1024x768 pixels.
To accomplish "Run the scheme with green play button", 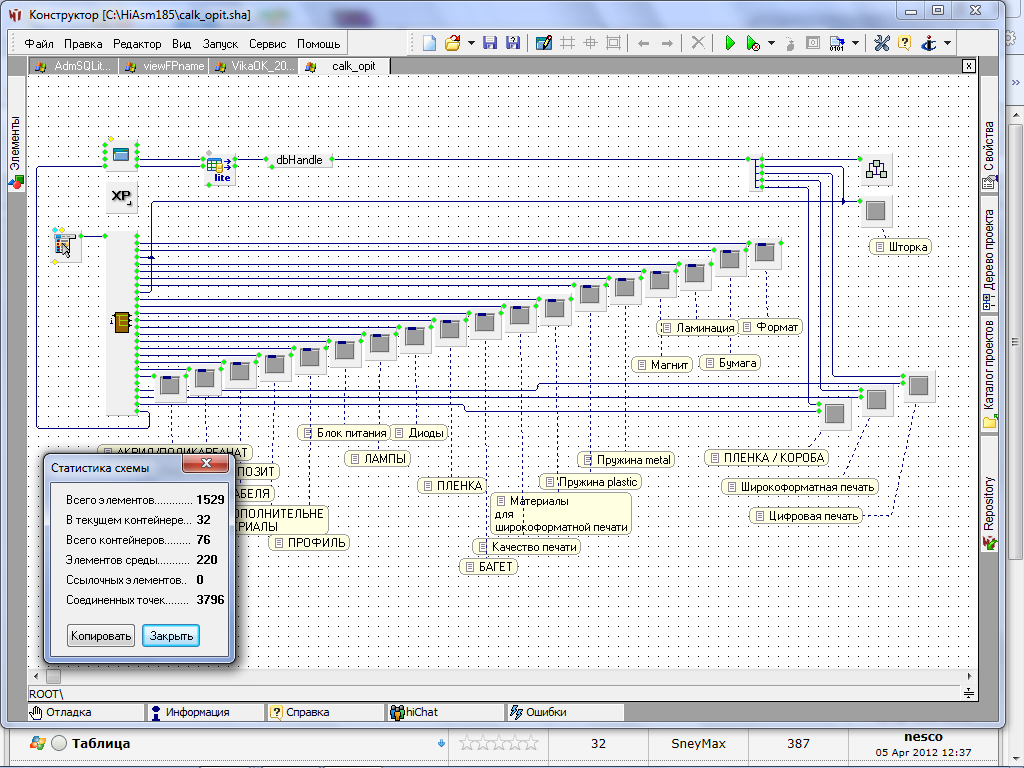I will coord(730,43).
